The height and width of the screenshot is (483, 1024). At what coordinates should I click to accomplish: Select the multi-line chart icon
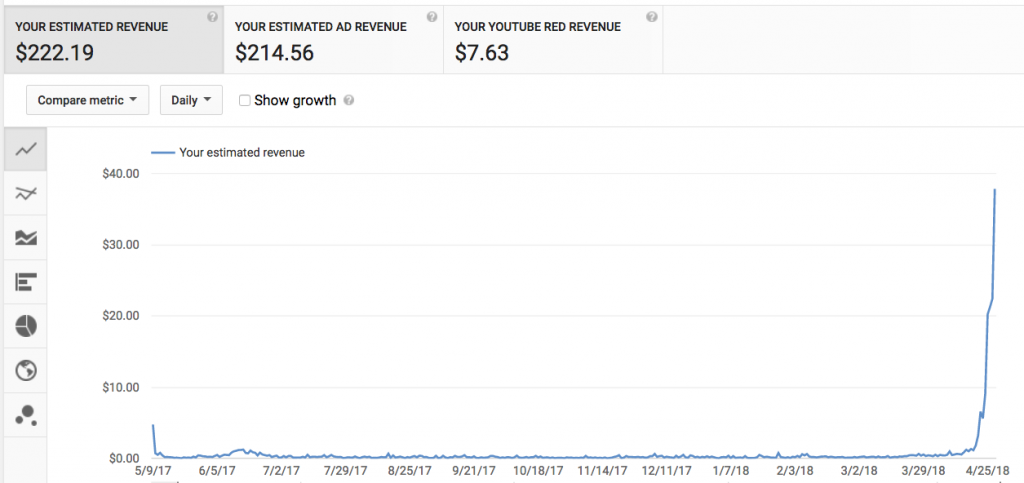pyautogui.click(x=26, y=194)
